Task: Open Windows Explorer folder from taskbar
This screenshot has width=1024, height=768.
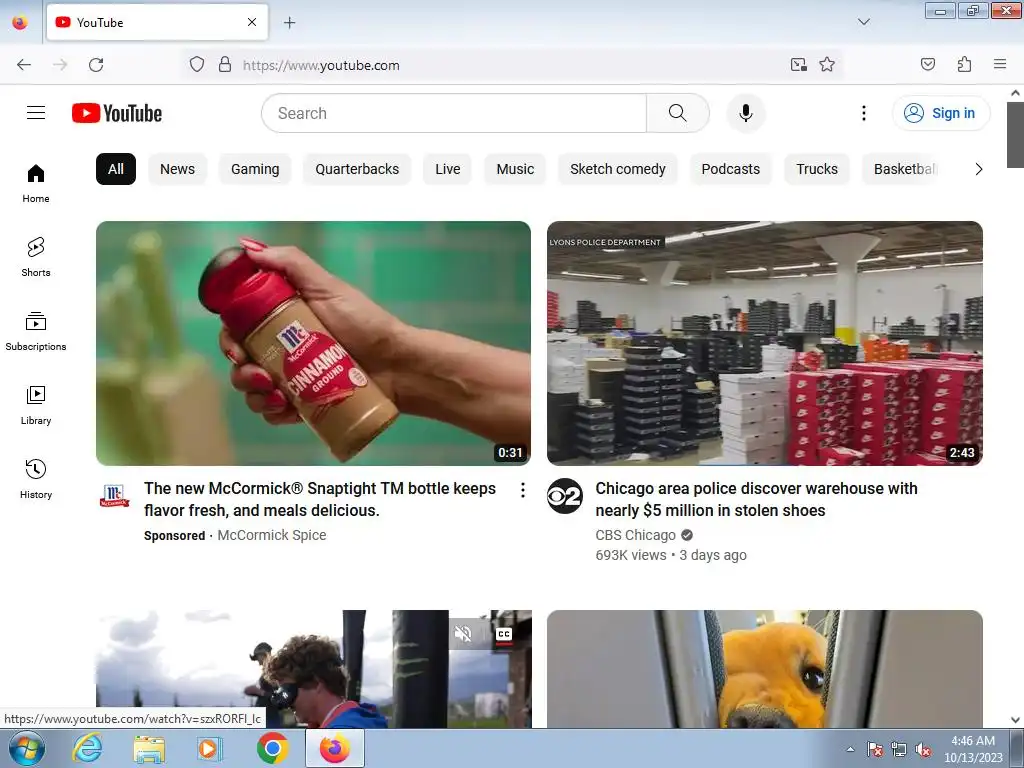Action: click(x=150, y=748)
